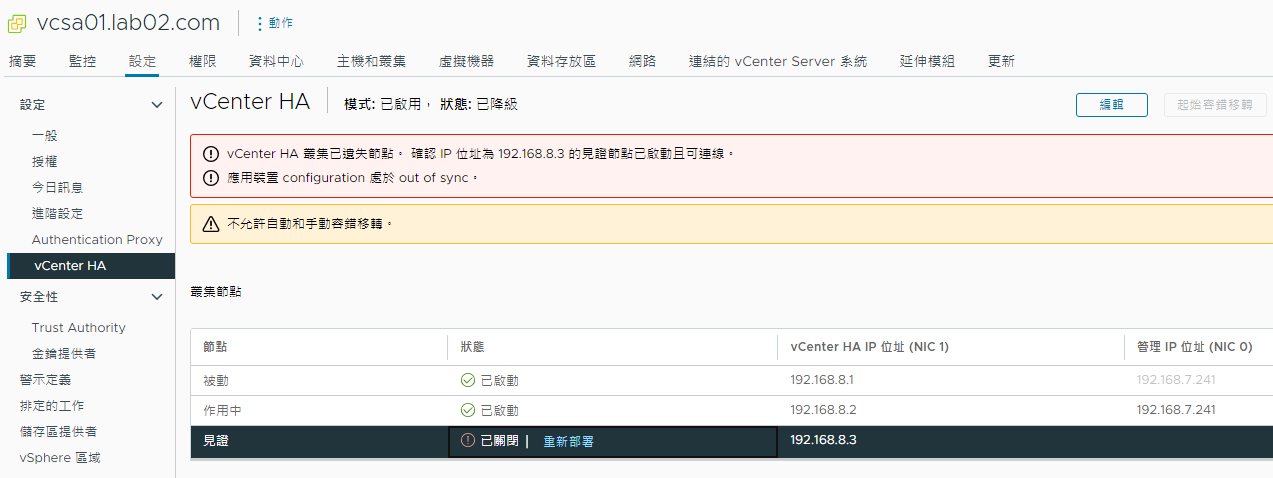Image resolution: width=1273 pixels, height=478 pixels.
Task: Switch to the 監控 tab
Action: click(83, 61)
